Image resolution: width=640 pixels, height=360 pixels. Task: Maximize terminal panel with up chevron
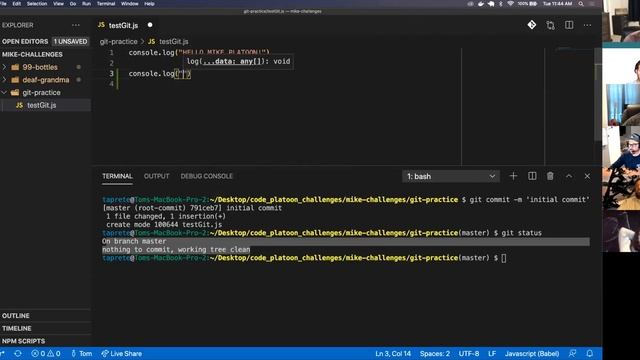click(x=569, y=176)
